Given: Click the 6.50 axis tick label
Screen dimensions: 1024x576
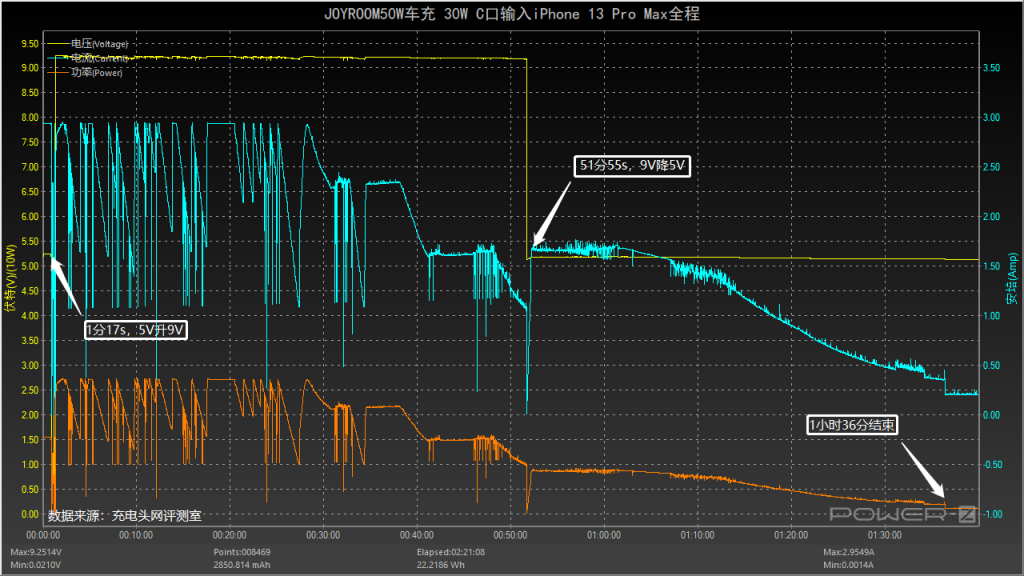Looking at the screenshot, I should click(30, 192).
